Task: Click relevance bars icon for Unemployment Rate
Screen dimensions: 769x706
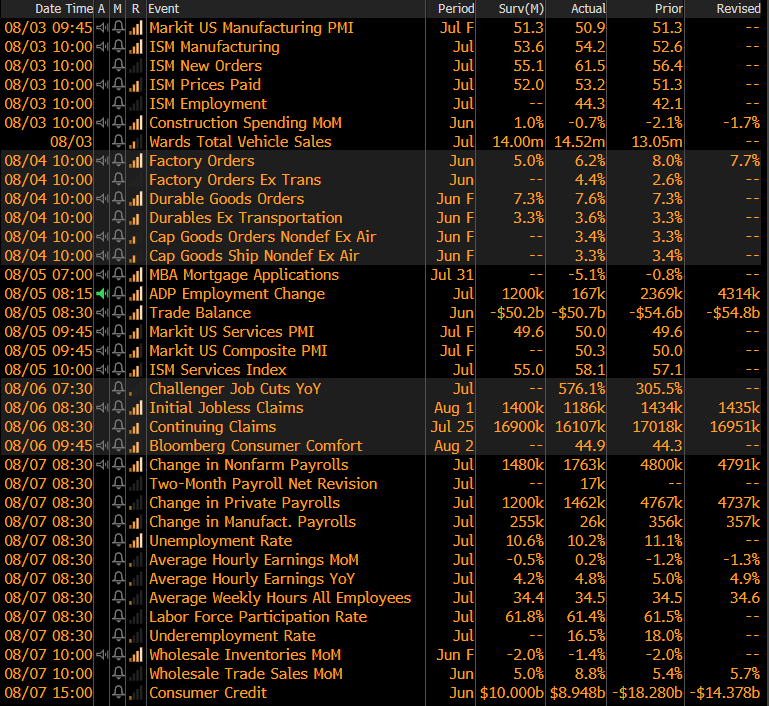Action: pos(135,541)
